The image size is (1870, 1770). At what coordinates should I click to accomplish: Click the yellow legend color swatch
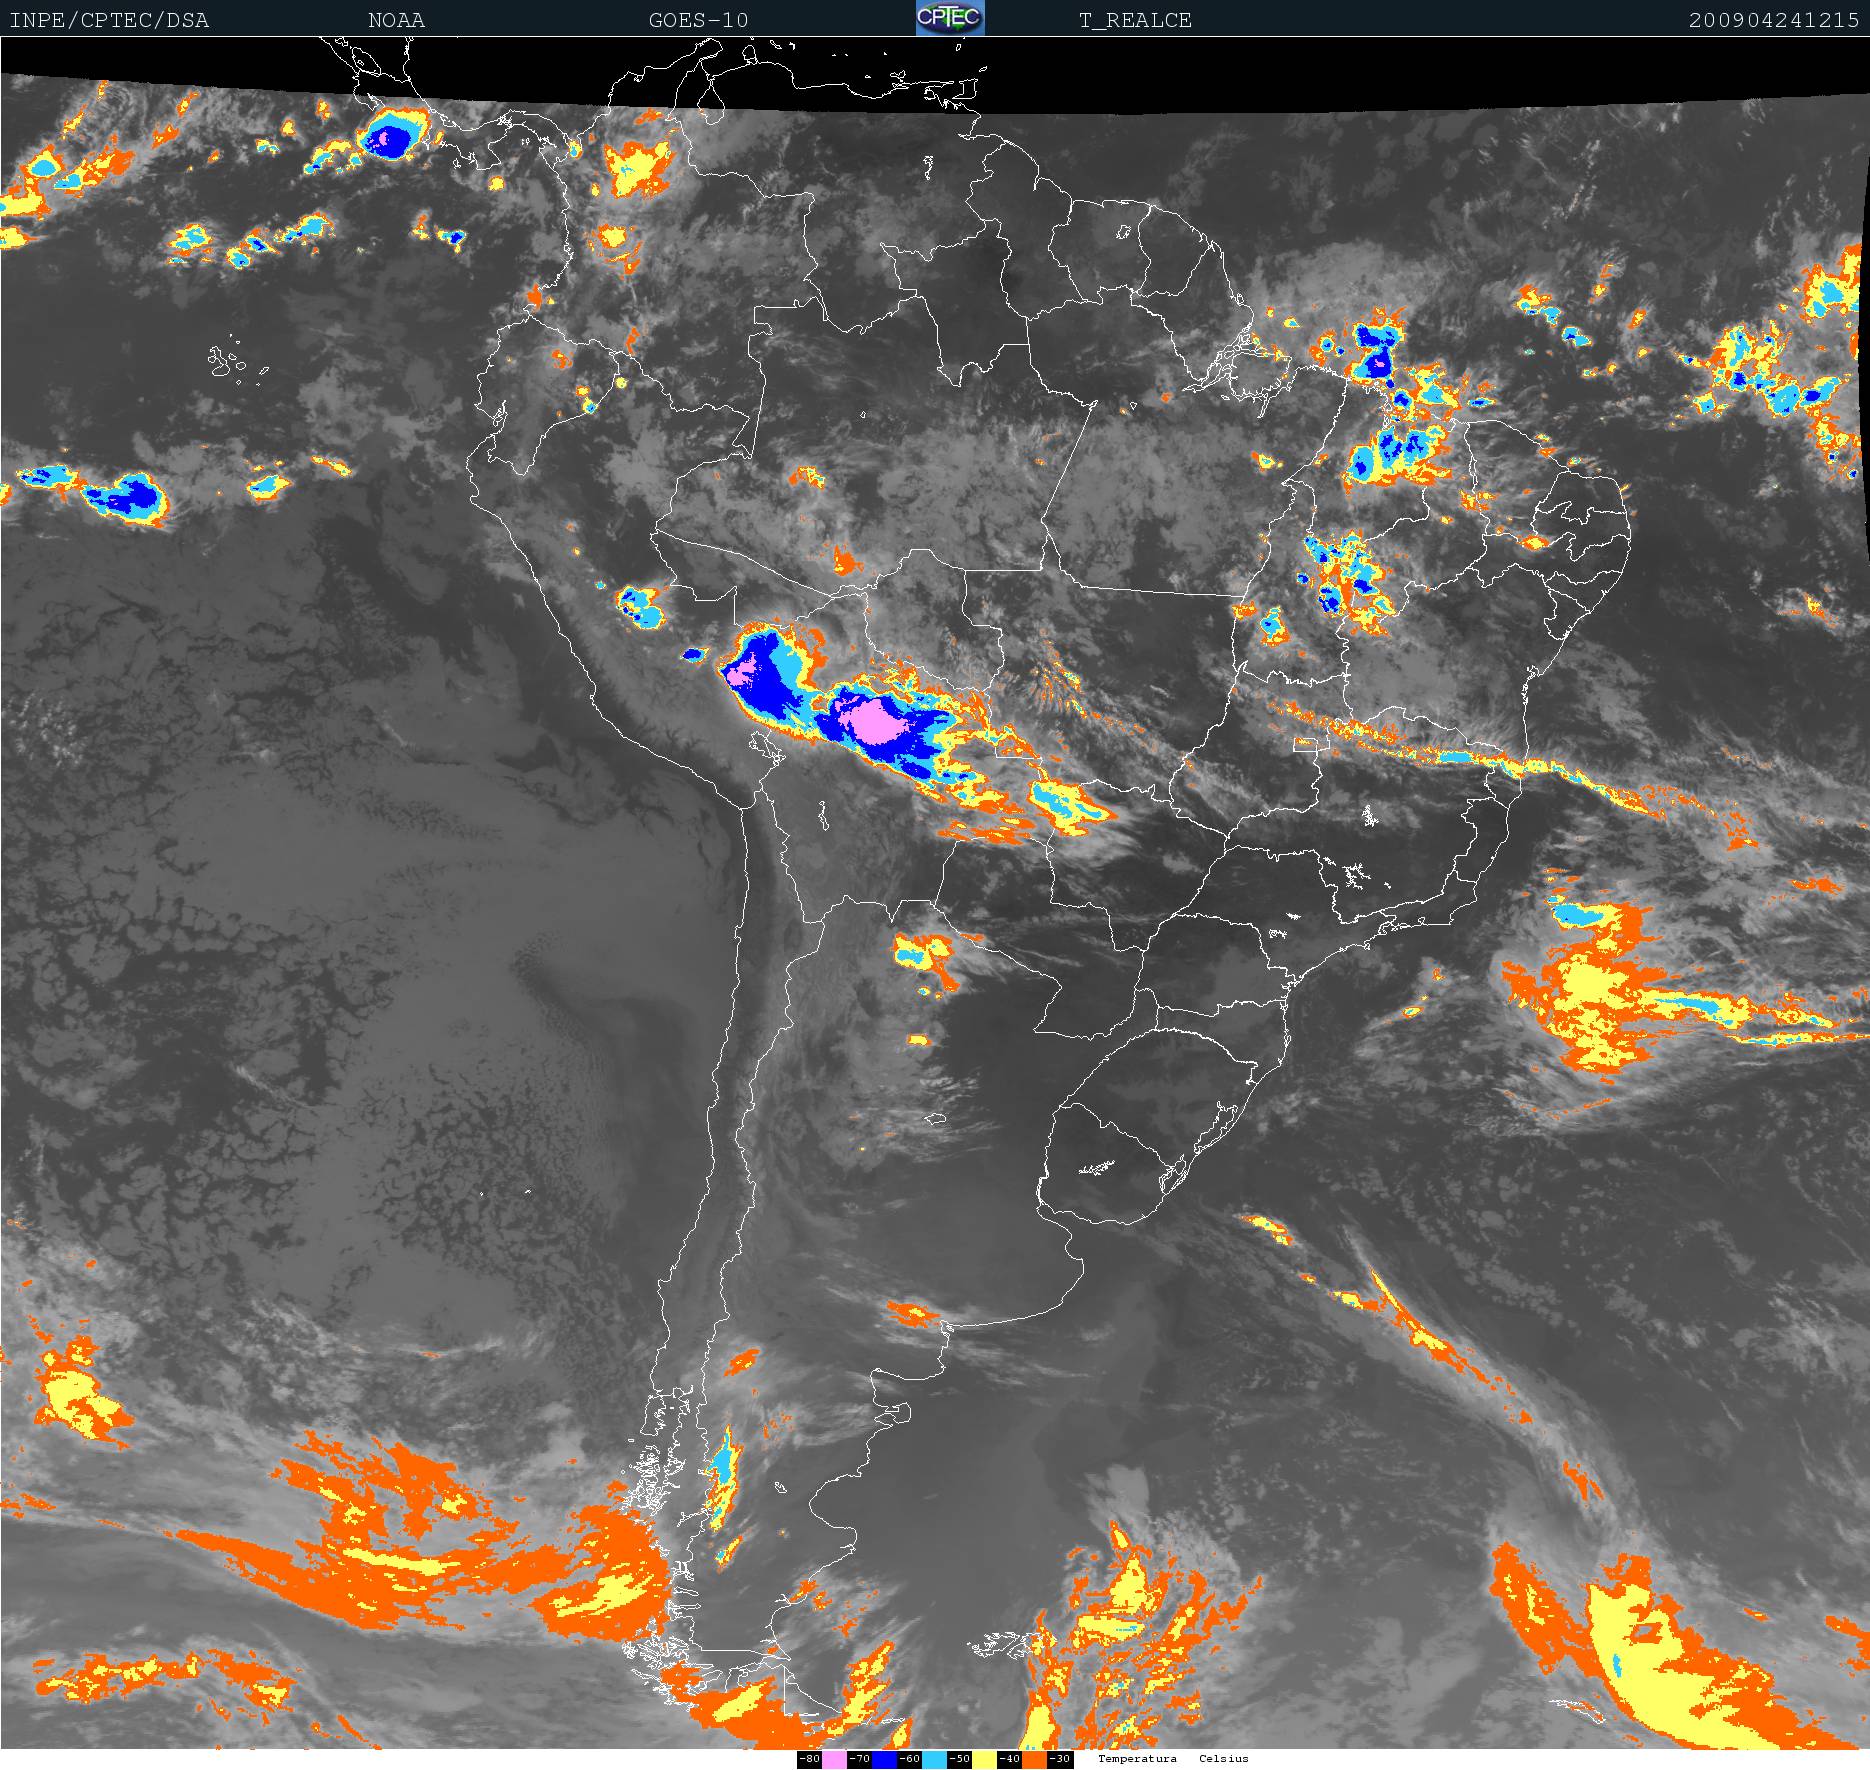(x=984, y=1759)
